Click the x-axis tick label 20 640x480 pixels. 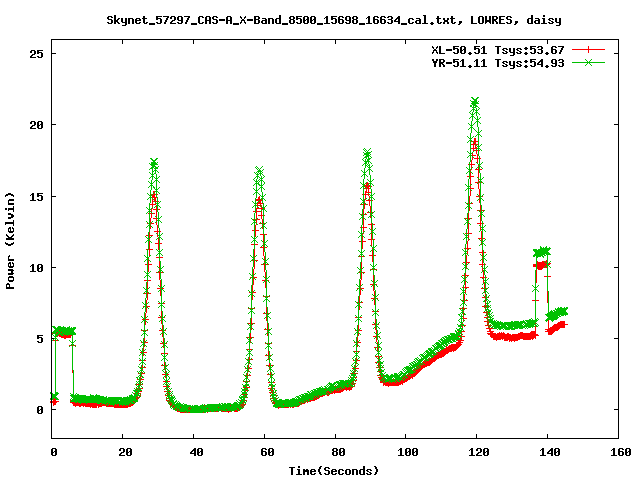pyautogui.click(x=125, y=452)
